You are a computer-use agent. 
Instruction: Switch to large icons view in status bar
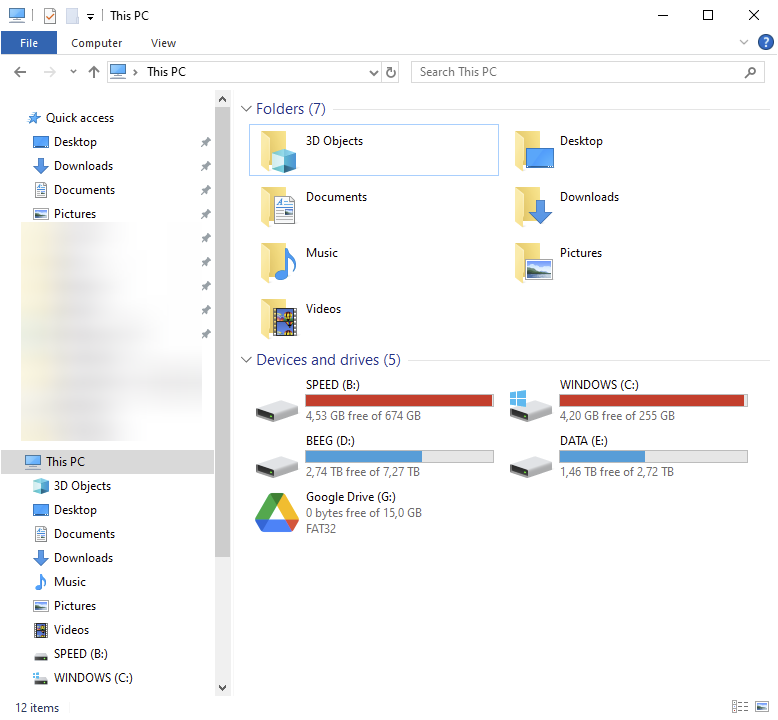[762, 707]
